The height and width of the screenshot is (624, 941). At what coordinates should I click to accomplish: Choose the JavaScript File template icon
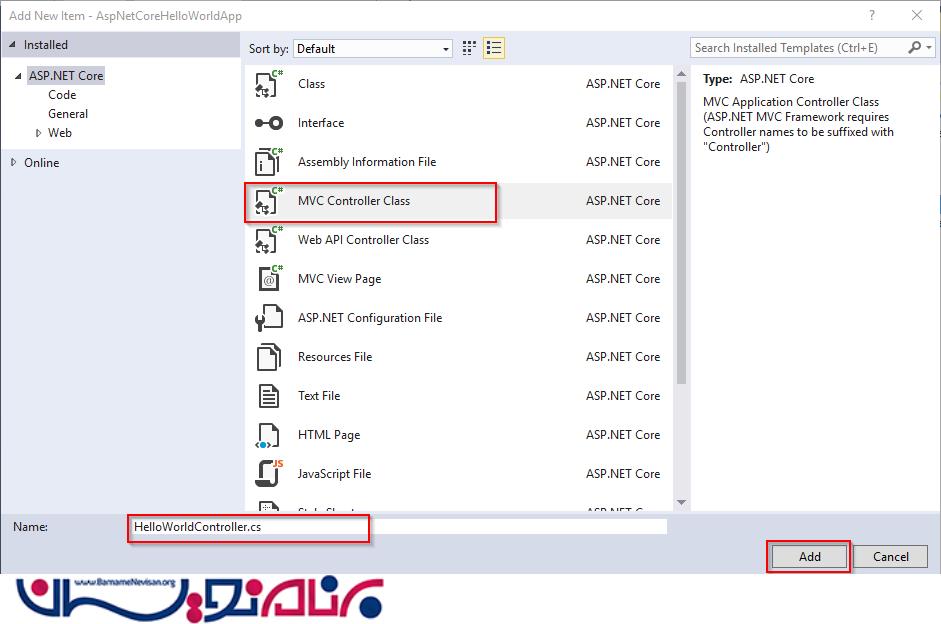click(x=268, y=474)
